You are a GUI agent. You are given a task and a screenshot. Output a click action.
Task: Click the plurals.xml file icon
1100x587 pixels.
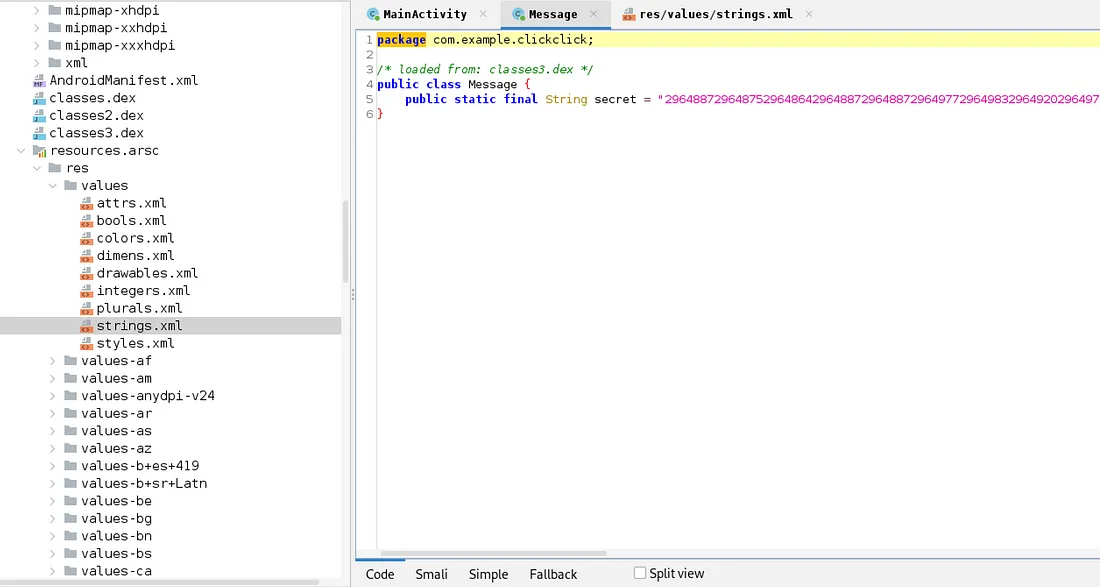point(86,309)
